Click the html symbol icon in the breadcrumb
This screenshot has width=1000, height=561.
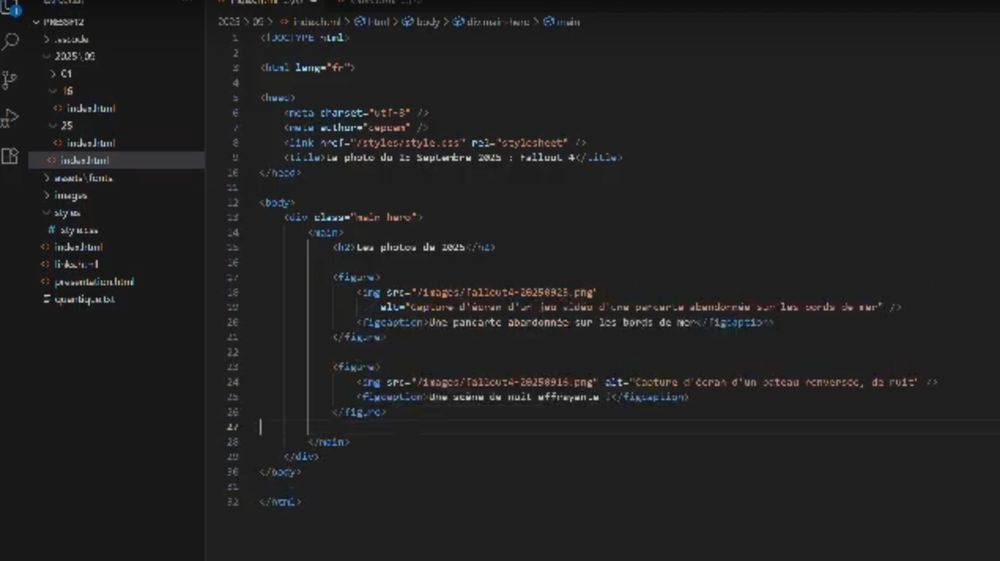click(360, 22)
